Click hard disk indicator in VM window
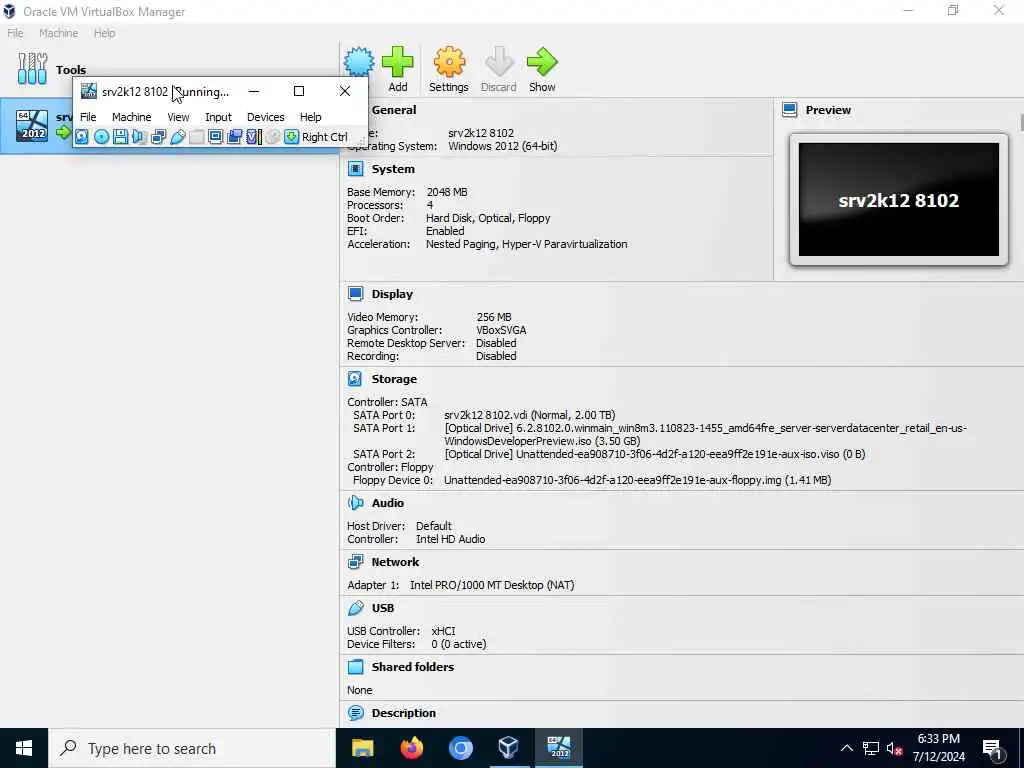The height and width of the screenshot is (768, 1024). point(82,136)
